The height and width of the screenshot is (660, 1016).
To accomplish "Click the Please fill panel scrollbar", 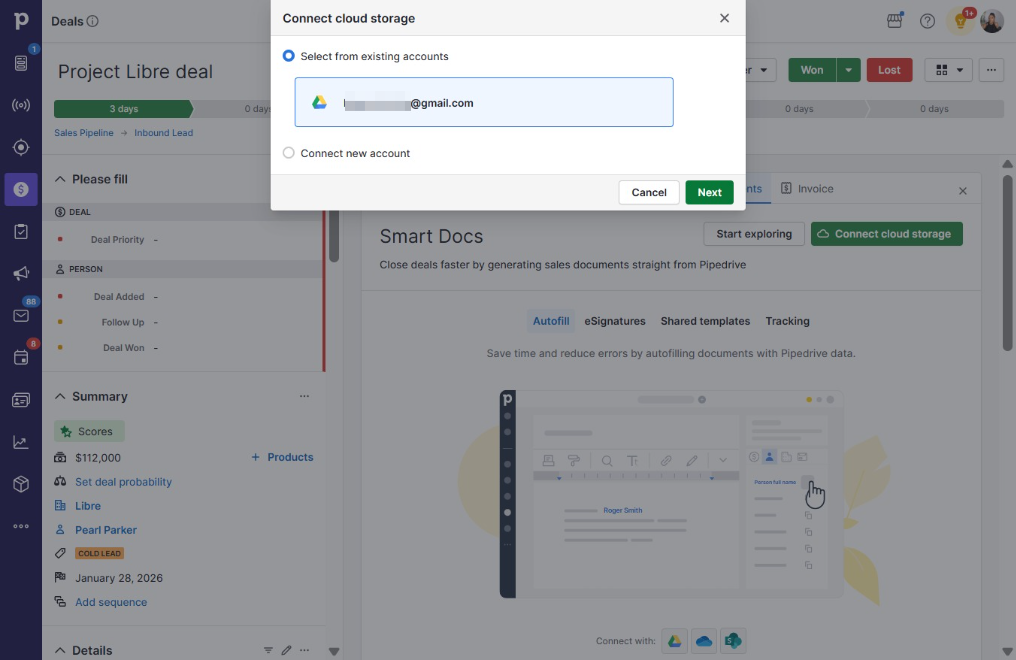I will [x=334, y=236].
